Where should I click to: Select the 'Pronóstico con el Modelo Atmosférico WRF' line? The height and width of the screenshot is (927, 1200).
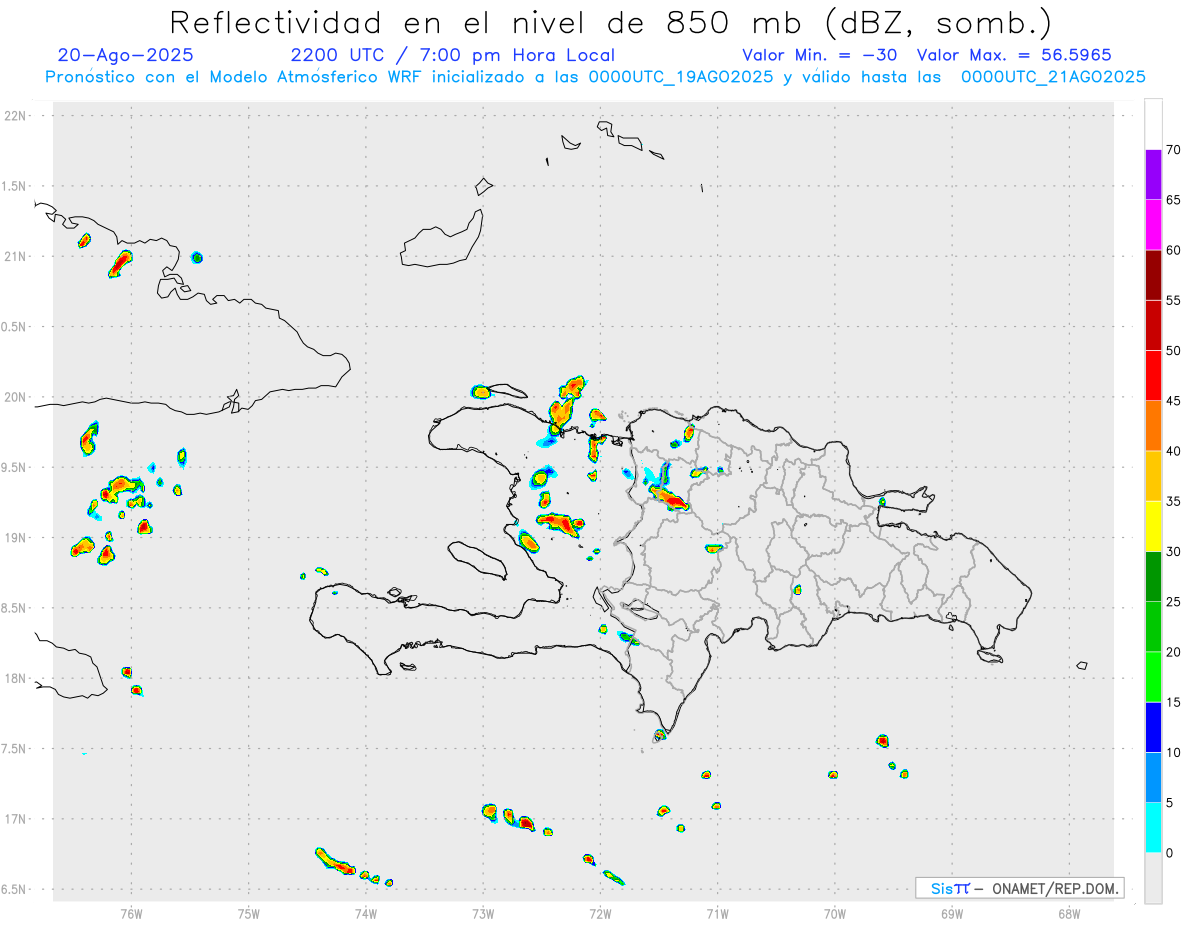point(595,77)
